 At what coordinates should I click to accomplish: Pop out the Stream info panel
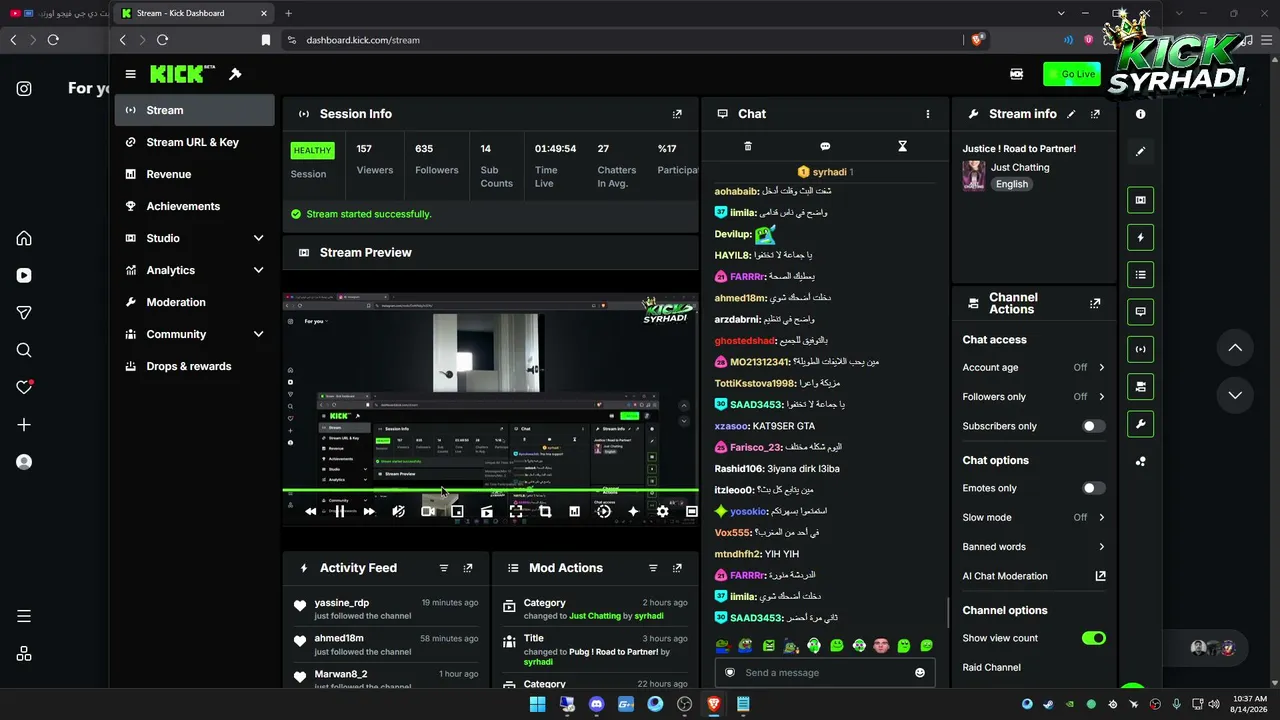tap(1095, 114)
